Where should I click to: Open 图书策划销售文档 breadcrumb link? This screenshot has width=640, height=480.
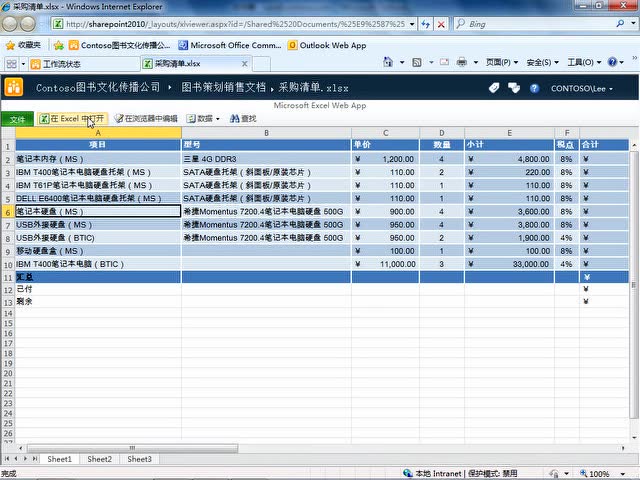(224, 88)
